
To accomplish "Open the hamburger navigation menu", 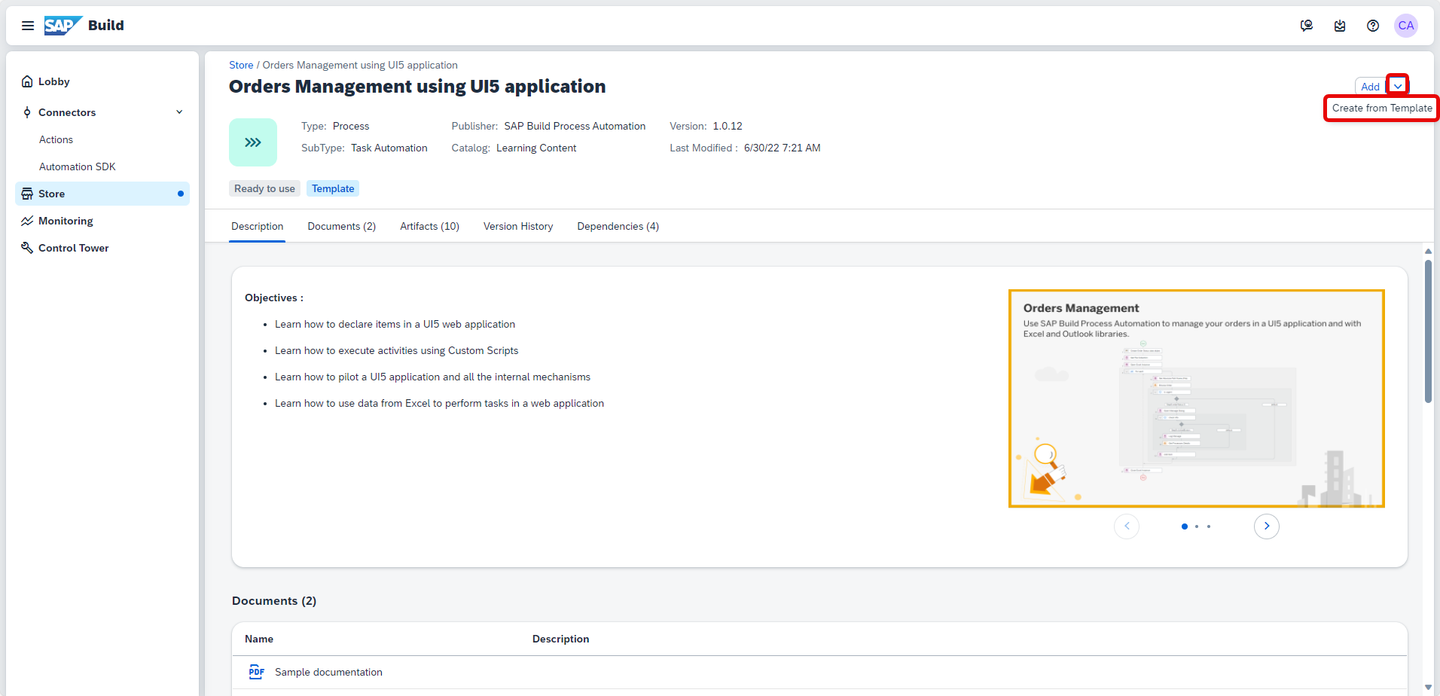I will coord(28,26).
